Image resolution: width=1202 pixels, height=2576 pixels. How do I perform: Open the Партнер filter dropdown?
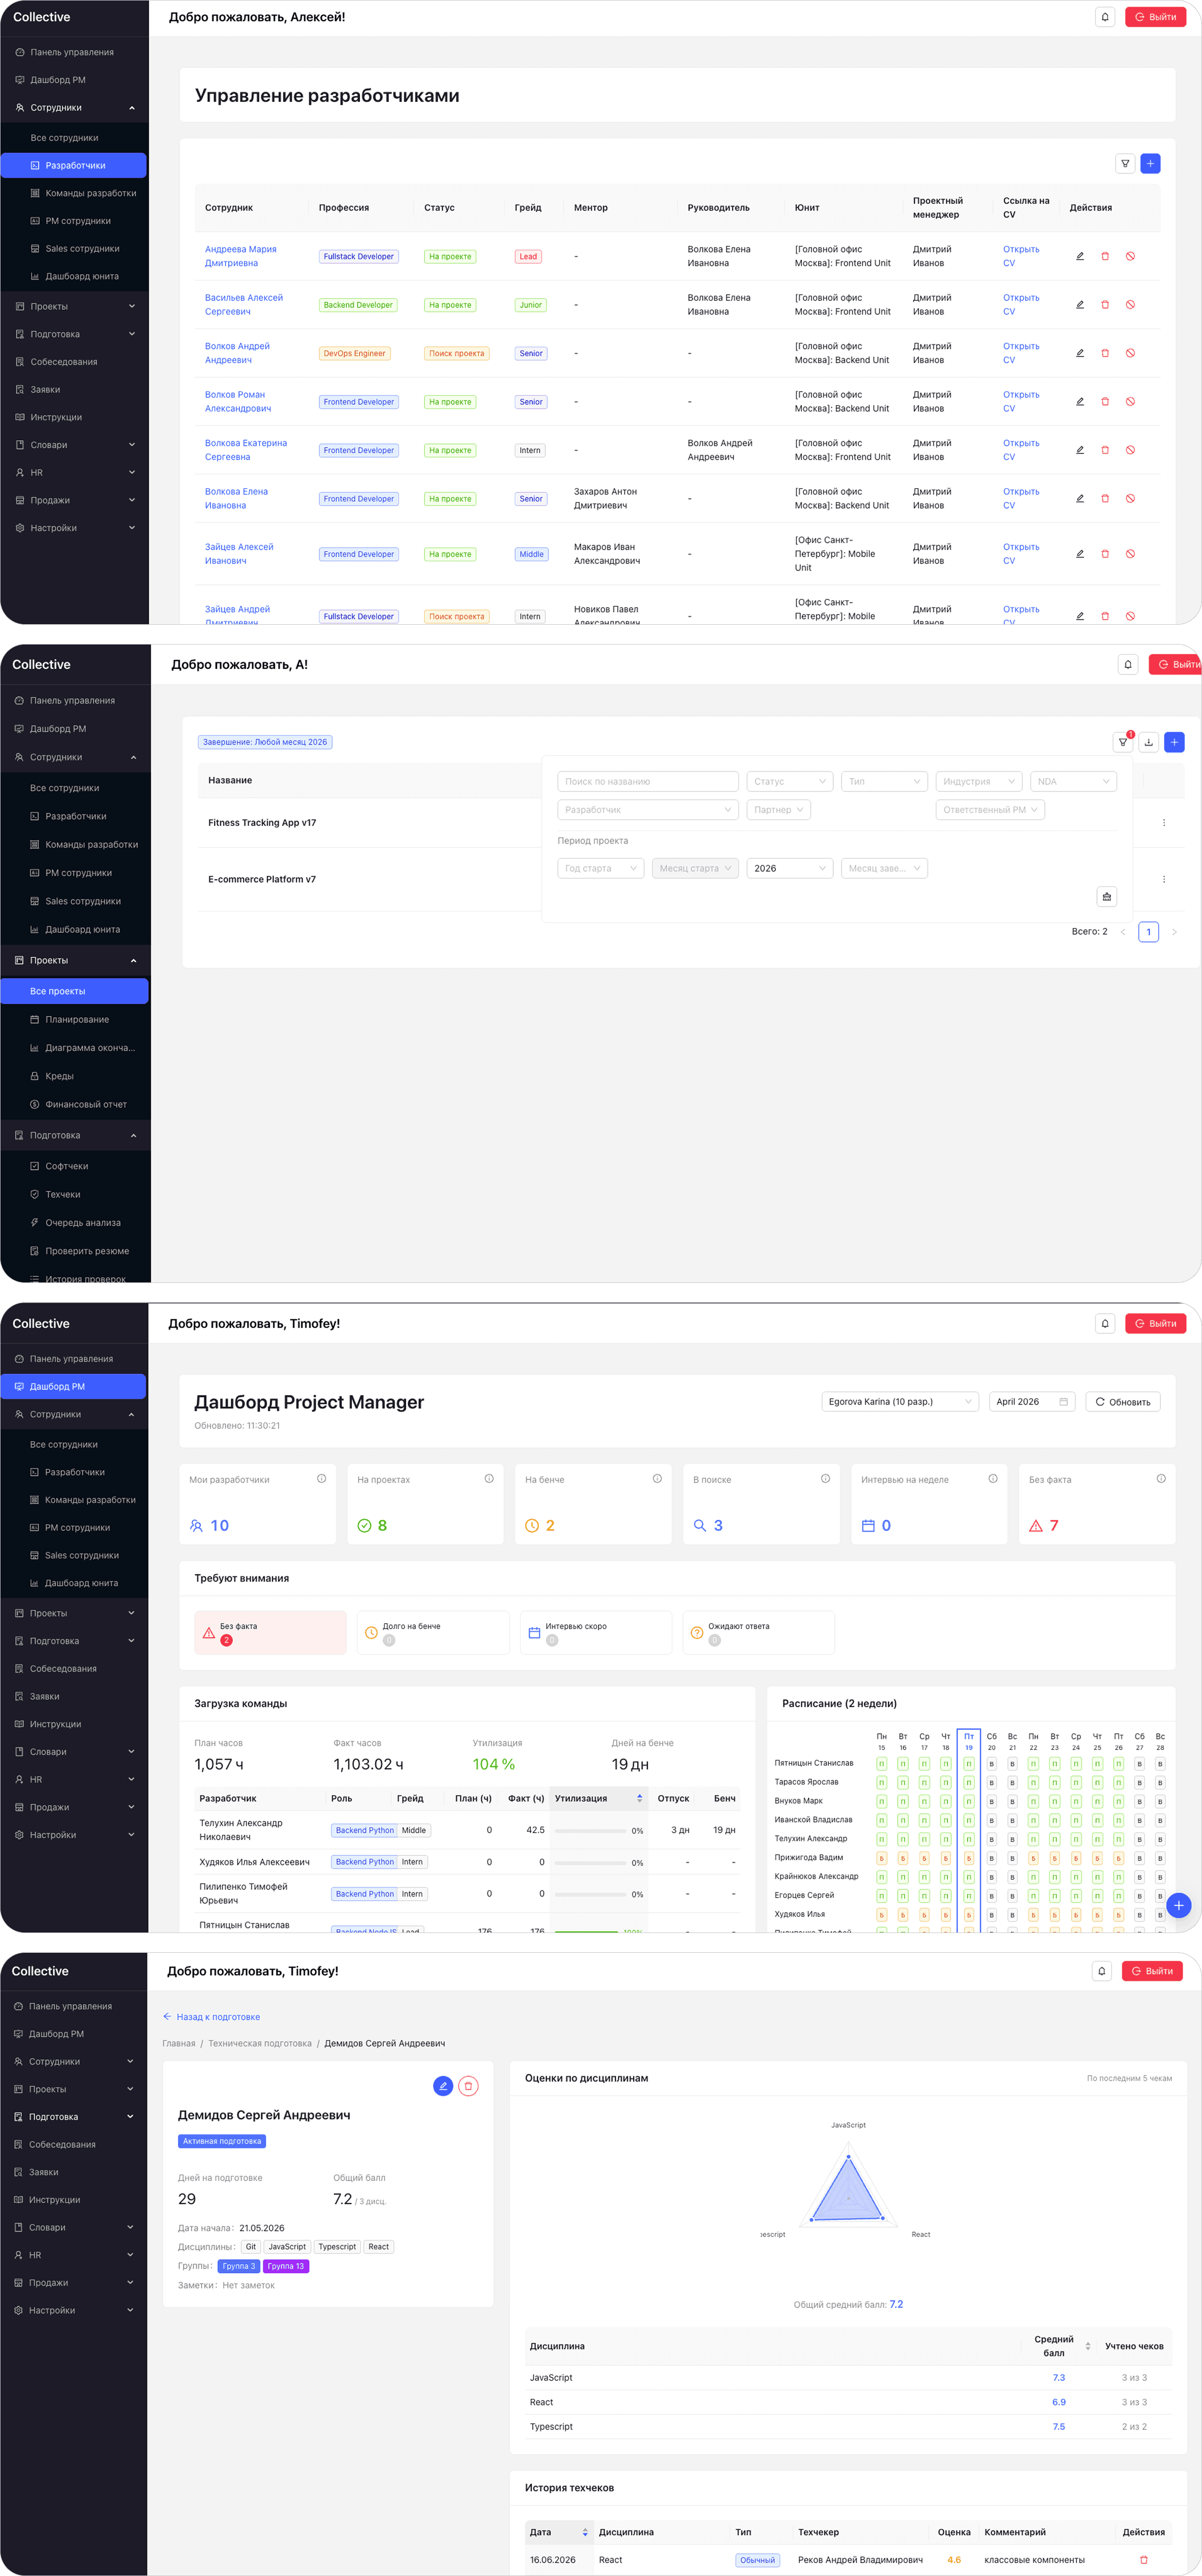click(778, 810)
